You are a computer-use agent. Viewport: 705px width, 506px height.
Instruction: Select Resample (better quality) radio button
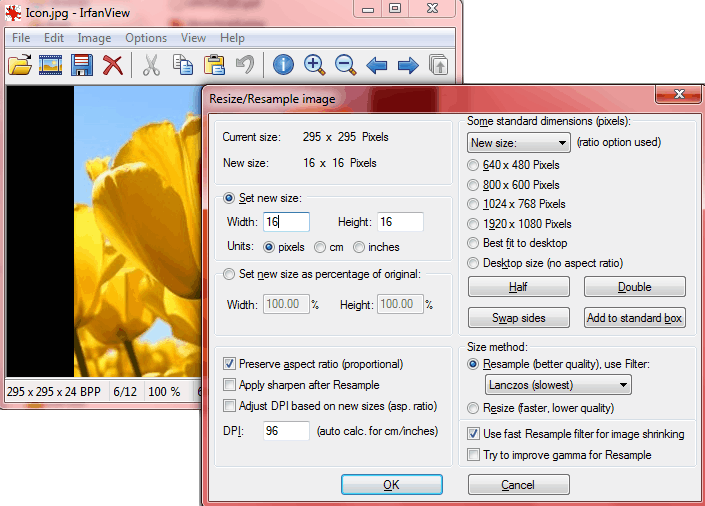pos(473,364)
